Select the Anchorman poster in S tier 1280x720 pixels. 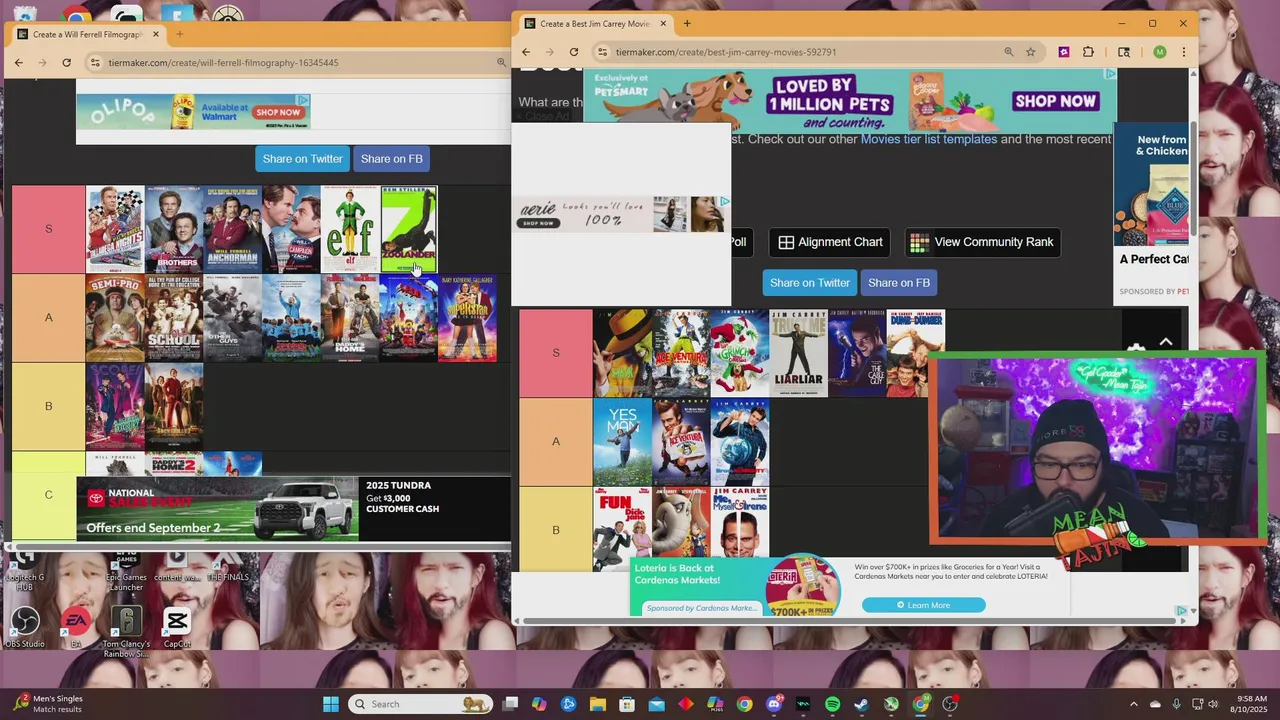point(233,229)
